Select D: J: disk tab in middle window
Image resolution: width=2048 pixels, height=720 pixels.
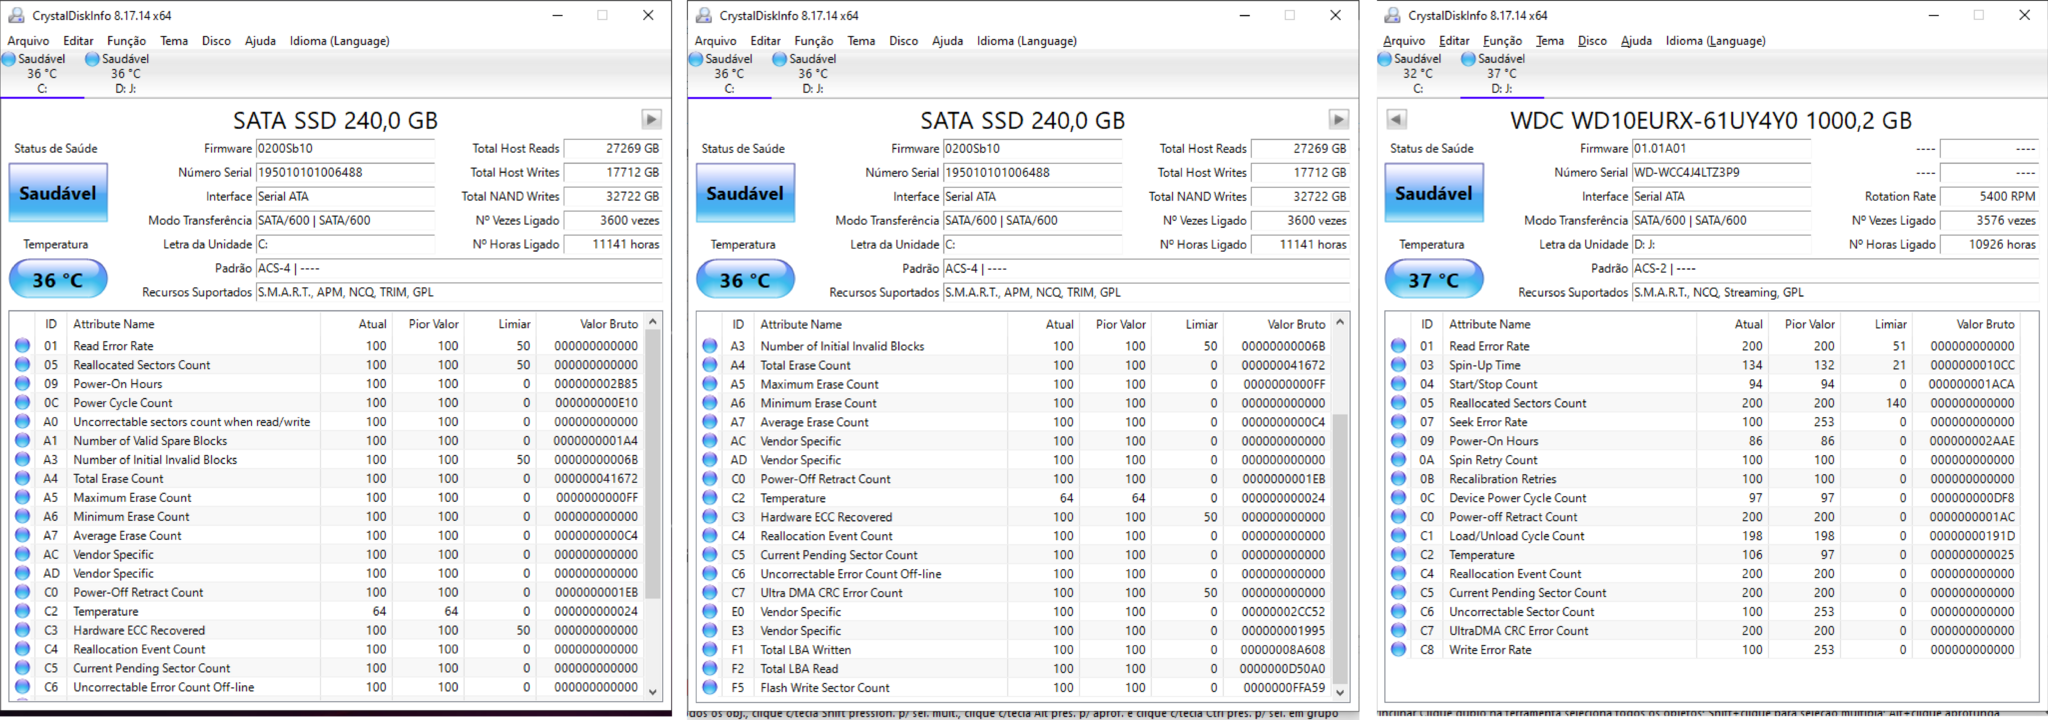[812, 74]
